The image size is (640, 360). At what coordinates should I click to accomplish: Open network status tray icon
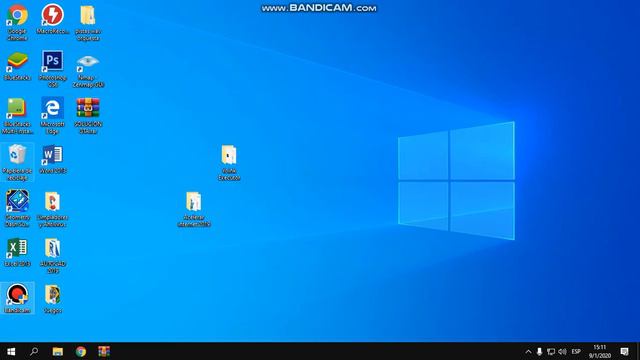pyautogui.click(x=551, y=351)
